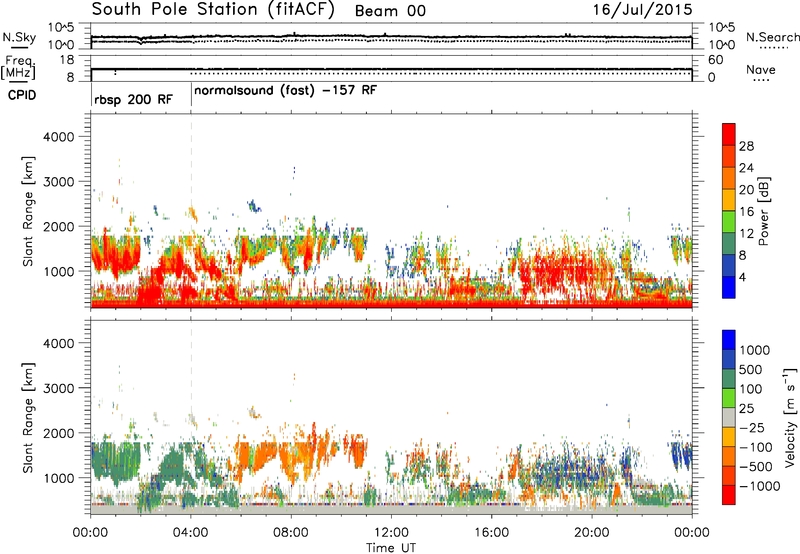Screen dimensions: 800x554
Task: Click the '08:00' time axis tick label
Action: 291,533
